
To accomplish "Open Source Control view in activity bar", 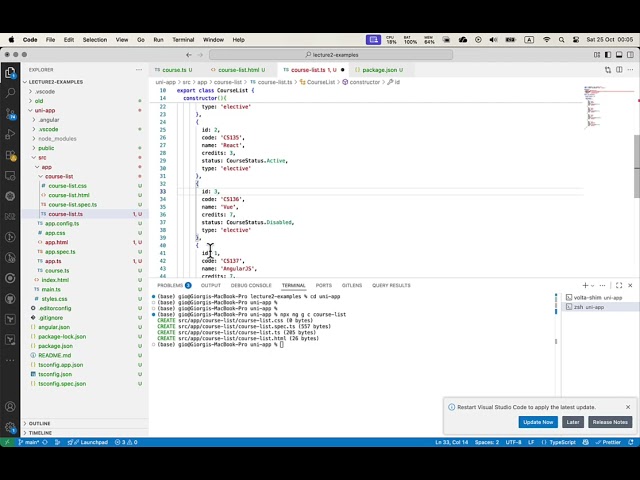I will [10, 114].
